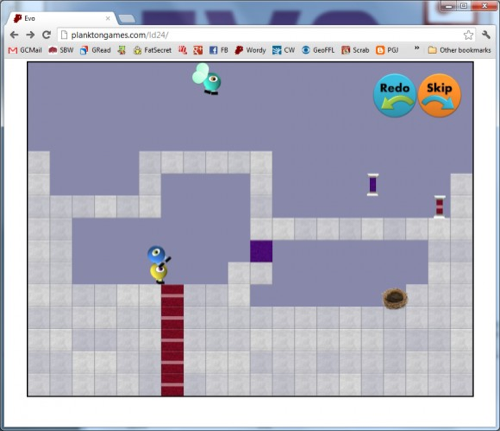Open the Other bookmarks folder
This screenshot has height=431, width=500.
click(460, 50)
